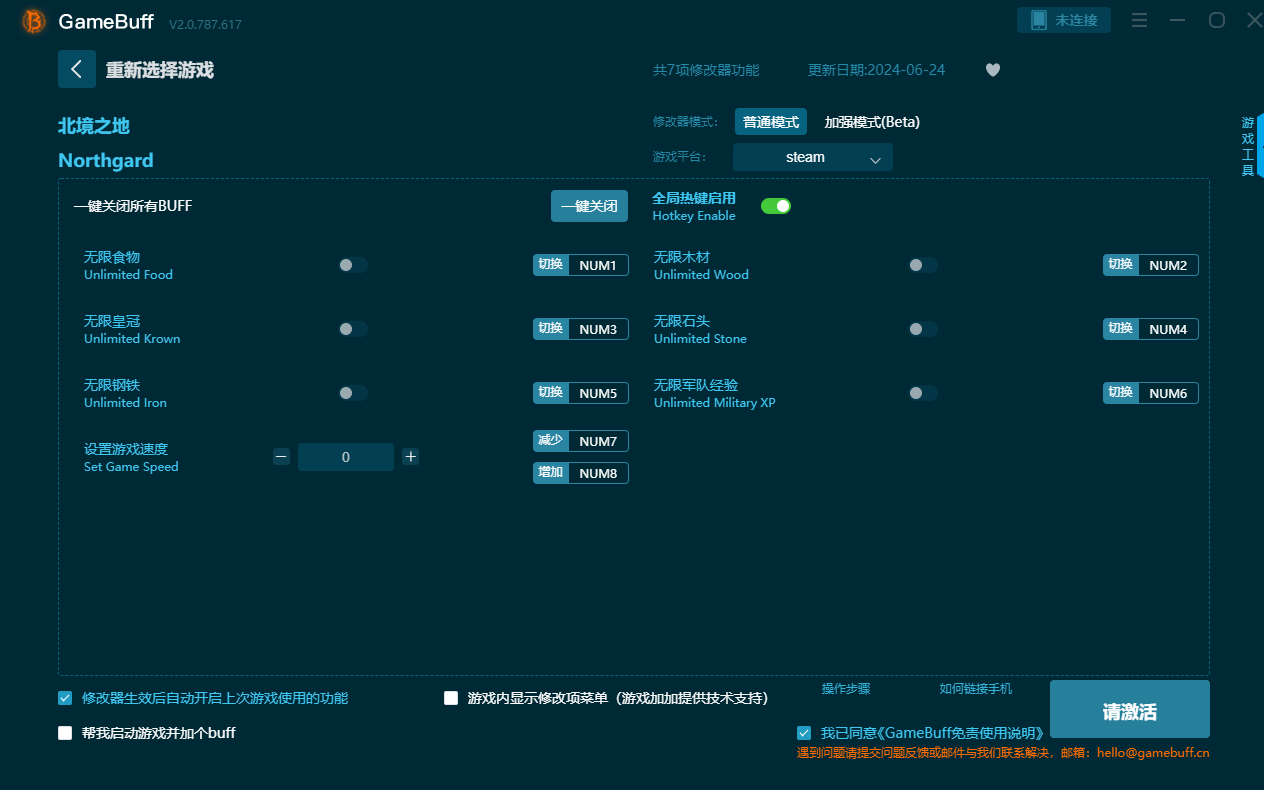Click the NUM3 hotkey for Unlimited Krown

598,329
